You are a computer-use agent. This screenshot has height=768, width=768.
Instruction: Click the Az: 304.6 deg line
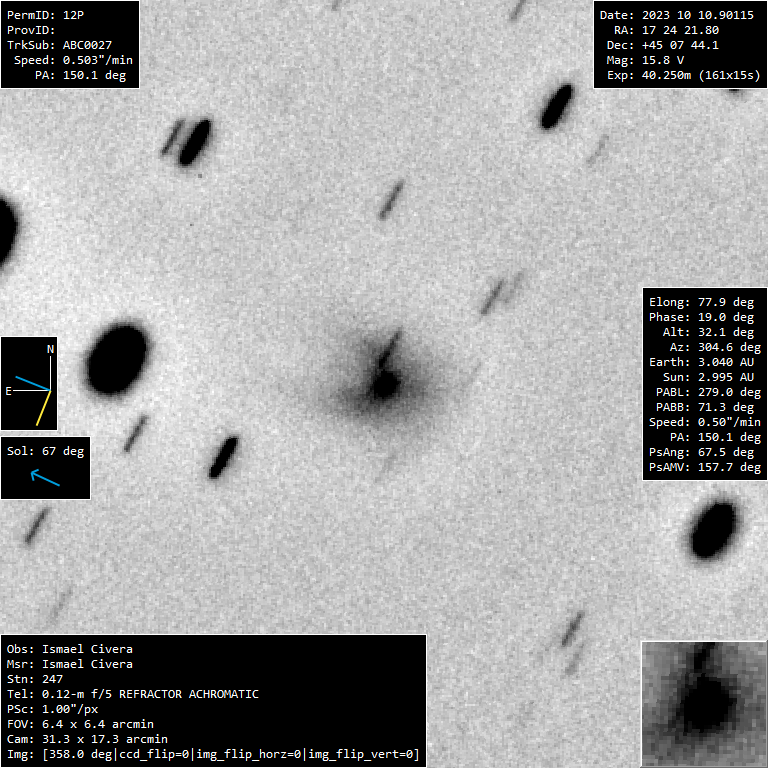pyautogui.click(x=715, y=347)
